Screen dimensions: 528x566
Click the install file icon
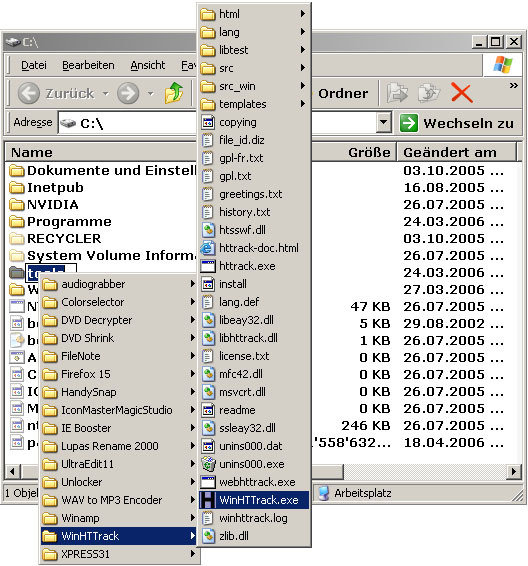[x=208, y=284]
